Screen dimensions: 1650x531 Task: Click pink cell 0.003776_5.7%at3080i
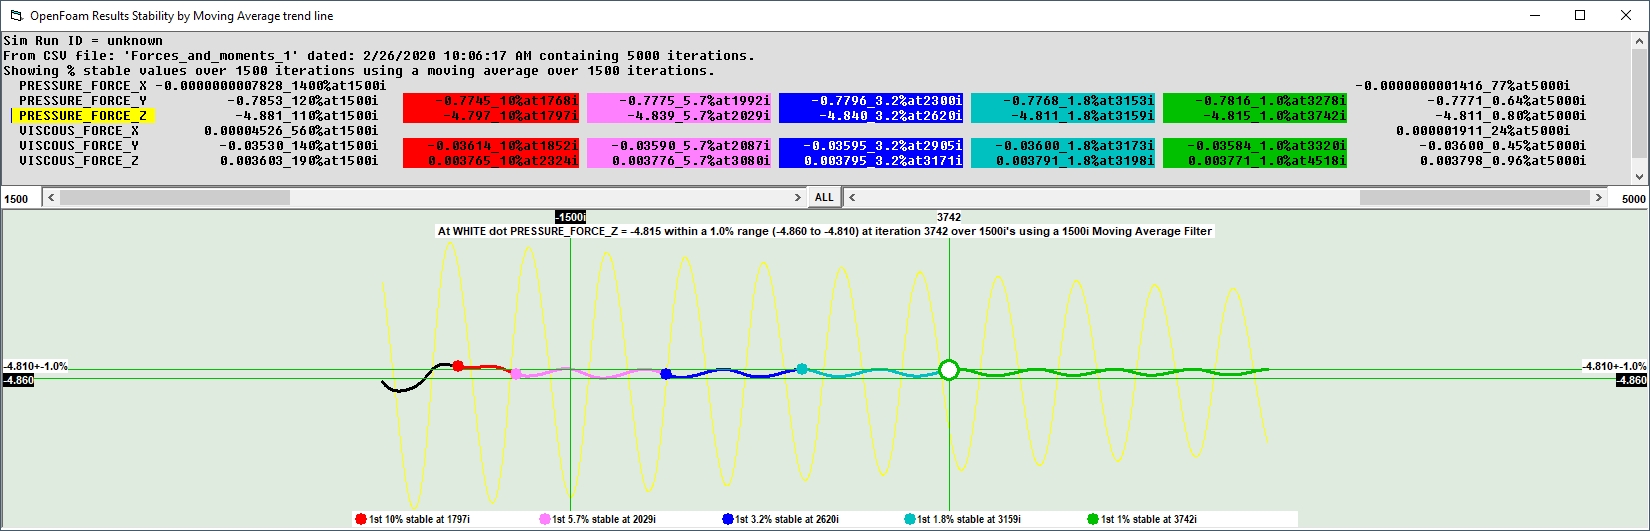click(x=679, y=161)
